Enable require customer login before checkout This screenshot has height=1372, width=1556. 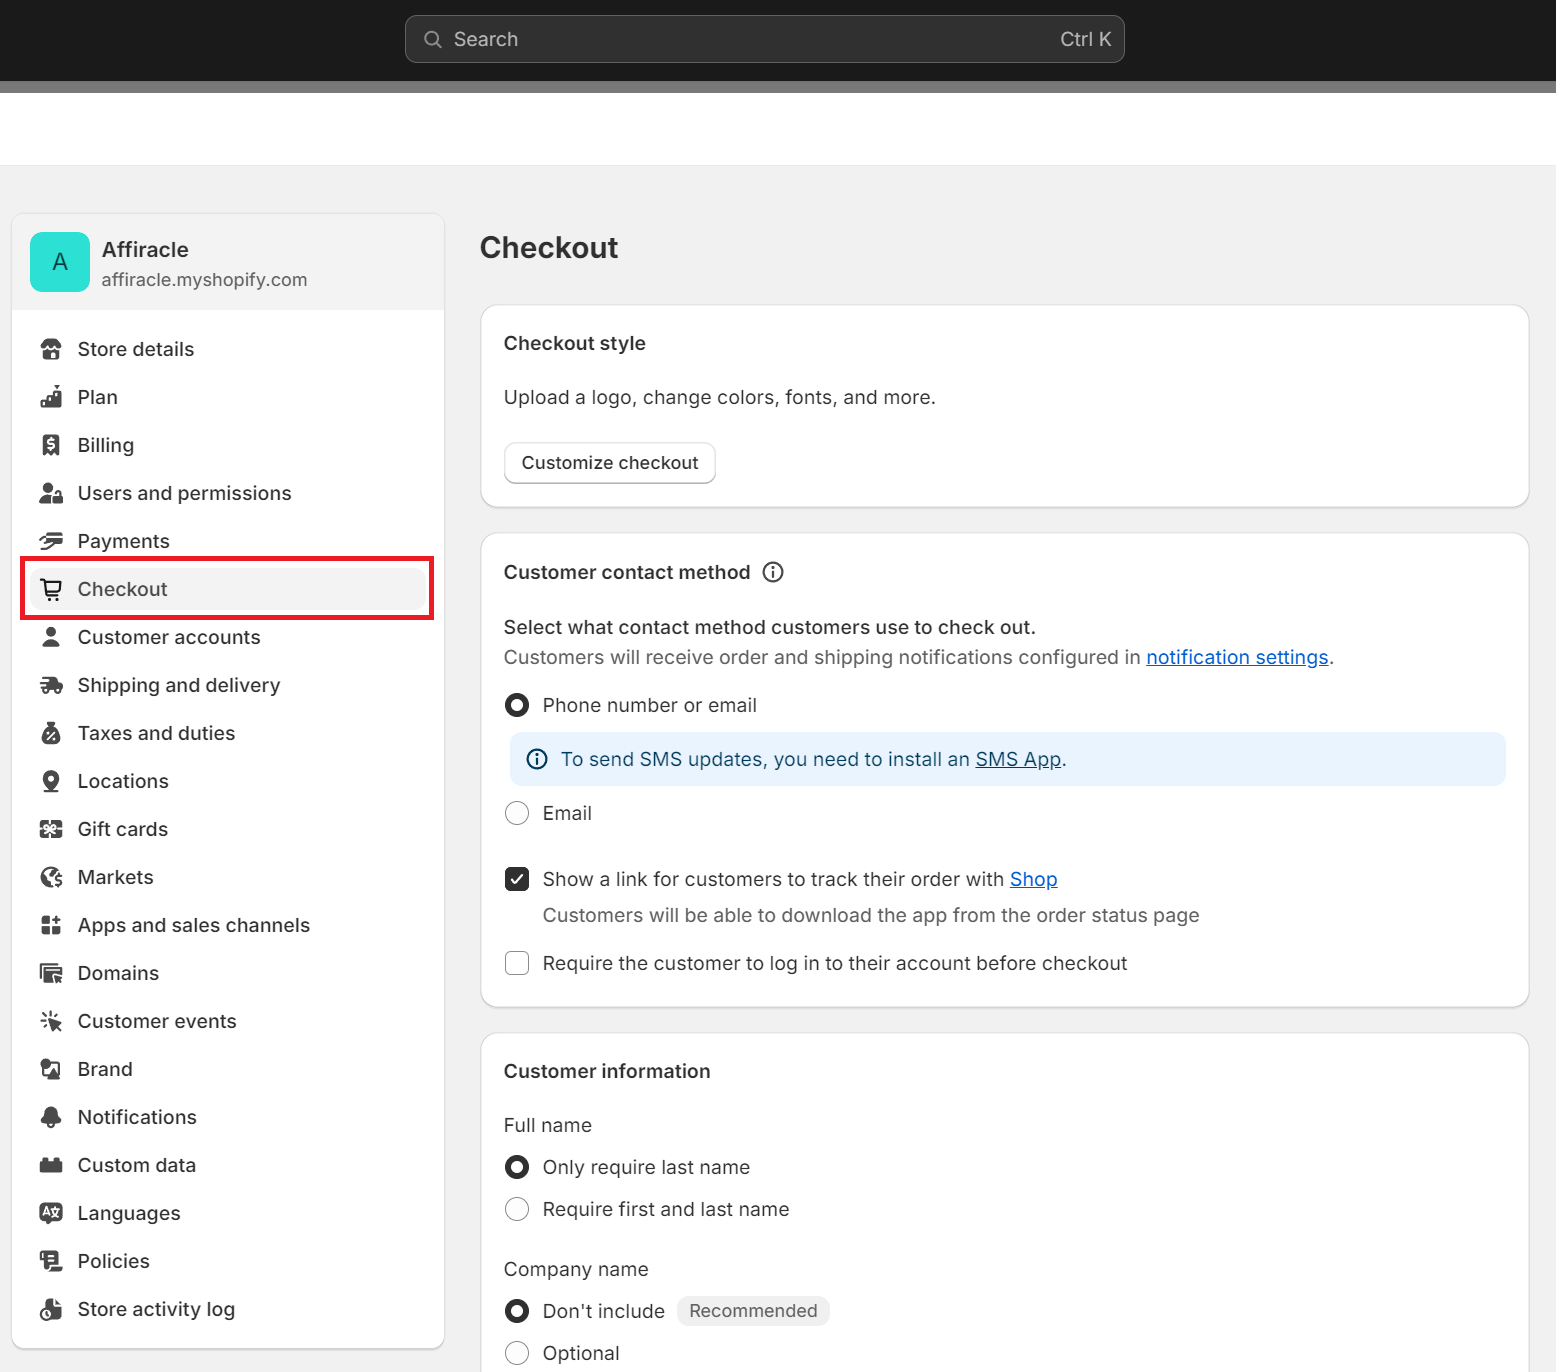click(517, 963)
